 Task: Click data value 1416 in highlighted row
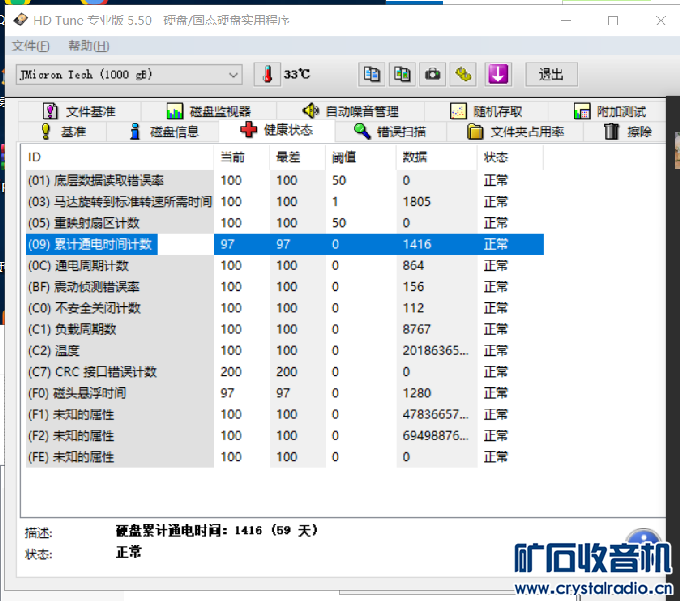pos(417,244)
